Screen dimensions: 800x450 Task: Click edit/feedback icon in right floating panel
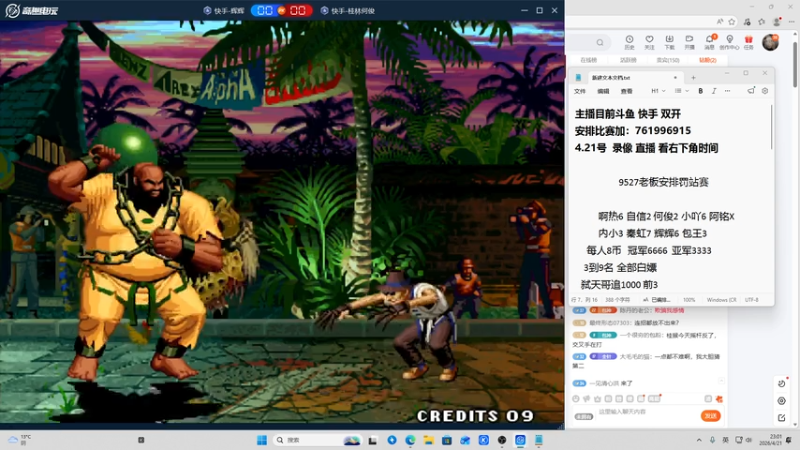click(x=781, y=418)
